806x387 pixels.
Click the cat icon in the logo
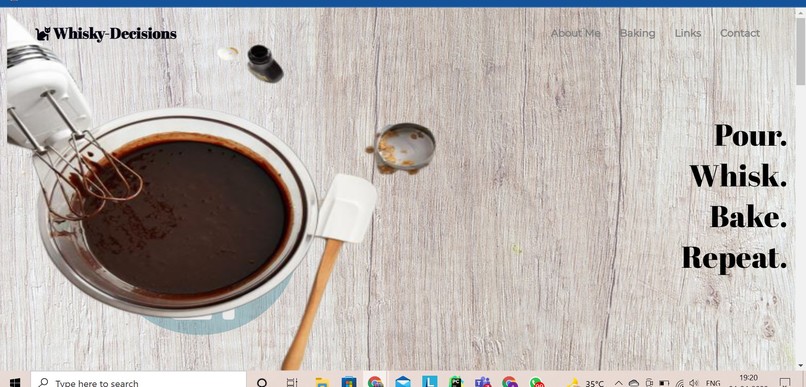point(43,34)
